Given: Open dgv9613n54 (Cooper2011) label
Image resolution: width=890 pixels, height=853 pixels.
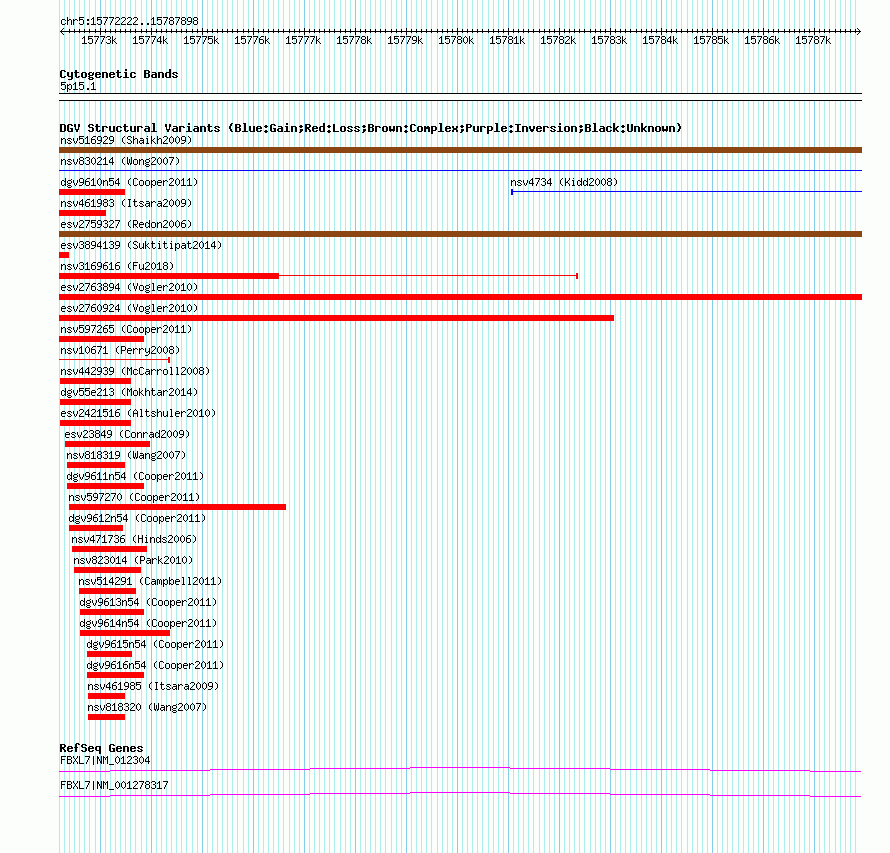Looking at the screenshot, I should click(148, 602).
